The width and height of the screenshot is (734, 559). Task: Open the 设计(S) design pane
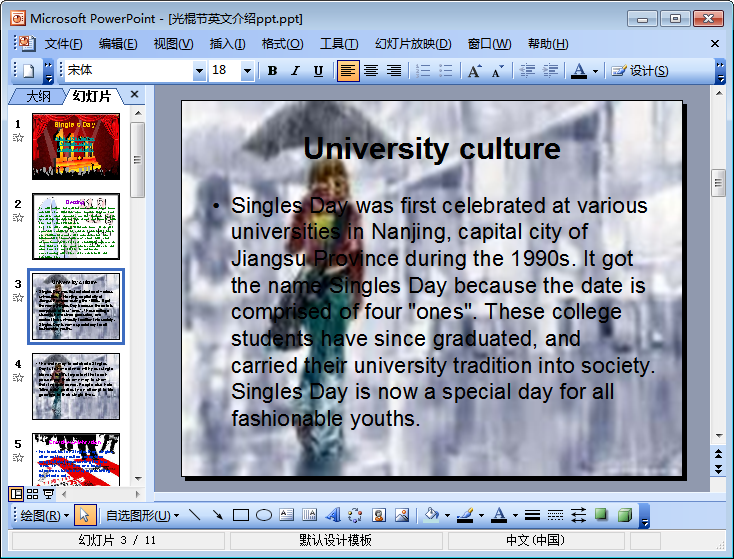tap(640, 71)
